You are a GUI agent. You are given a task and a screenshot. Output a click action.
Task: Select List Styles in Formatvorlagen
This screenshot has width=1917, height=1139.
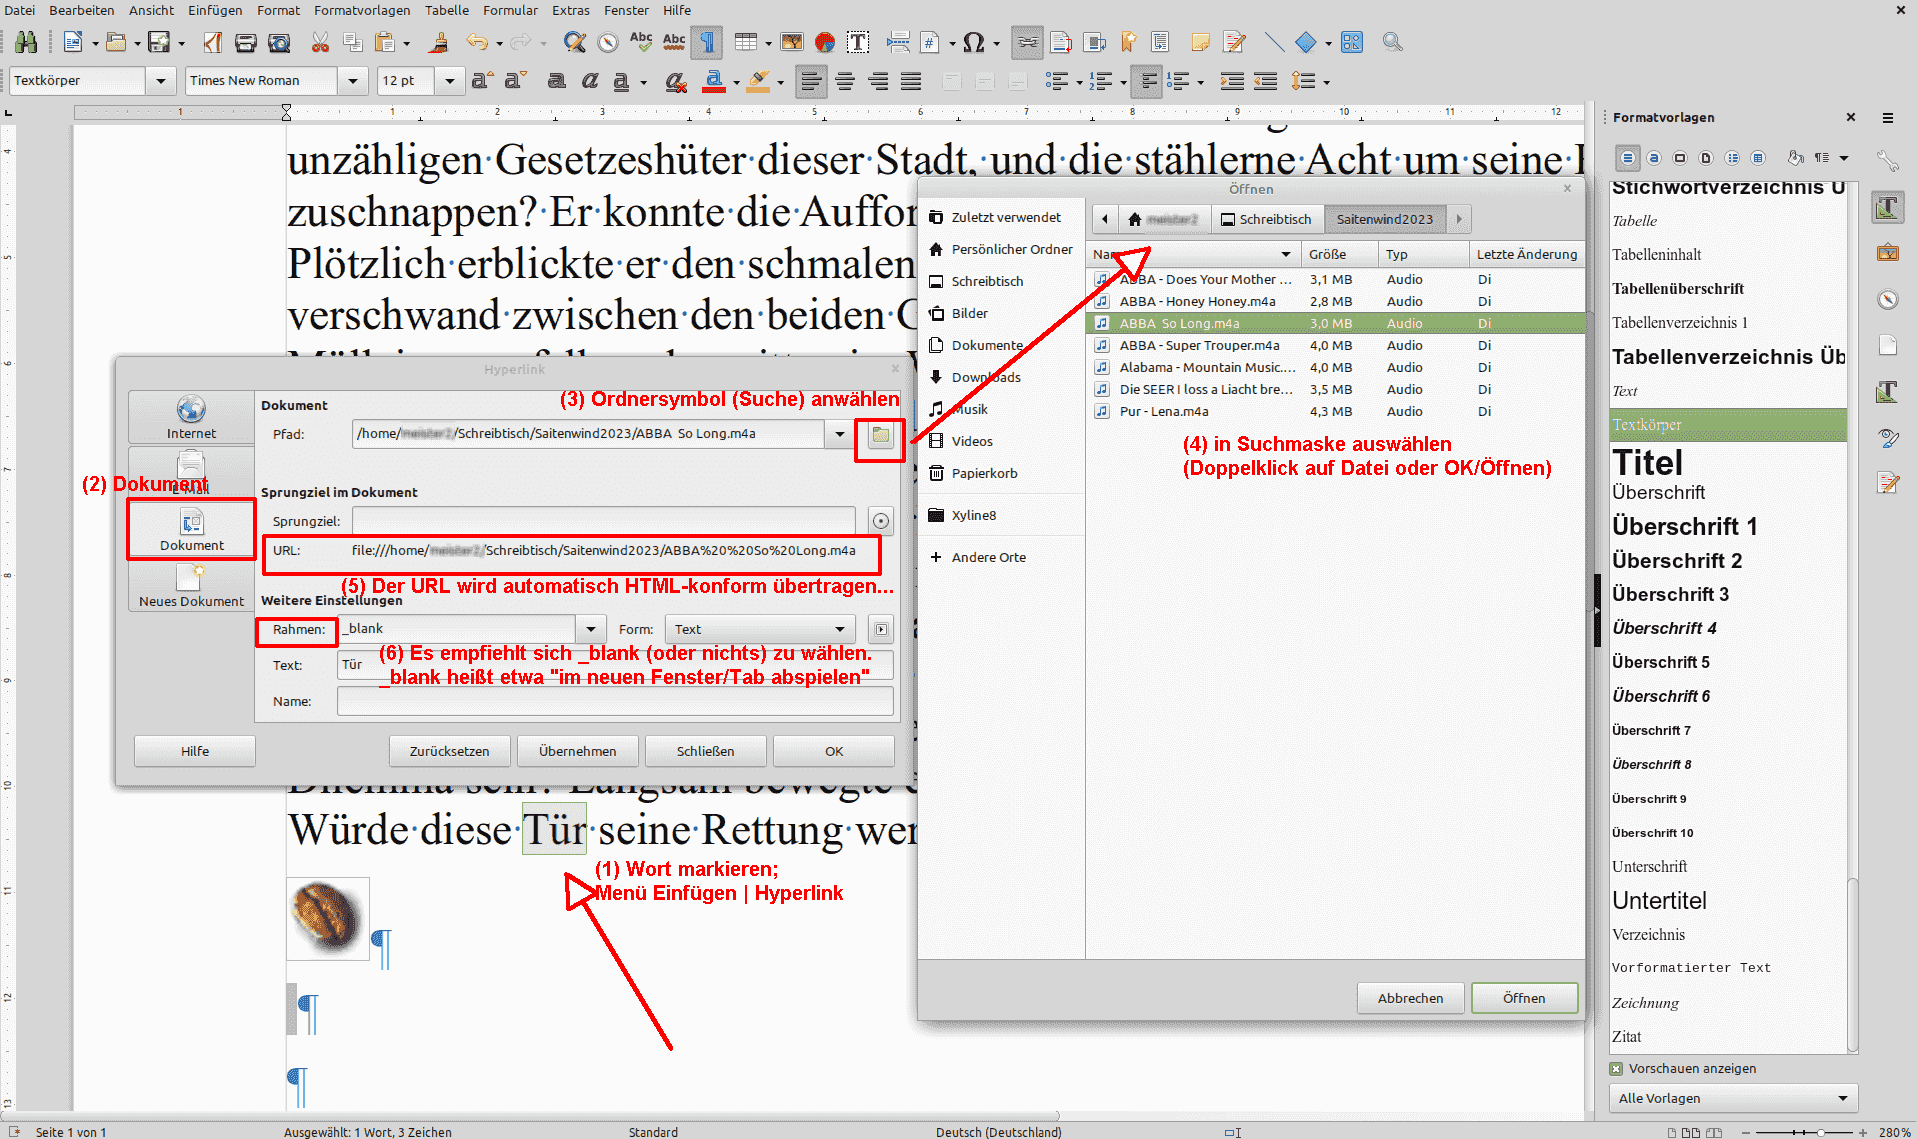tap(1732, 158)
